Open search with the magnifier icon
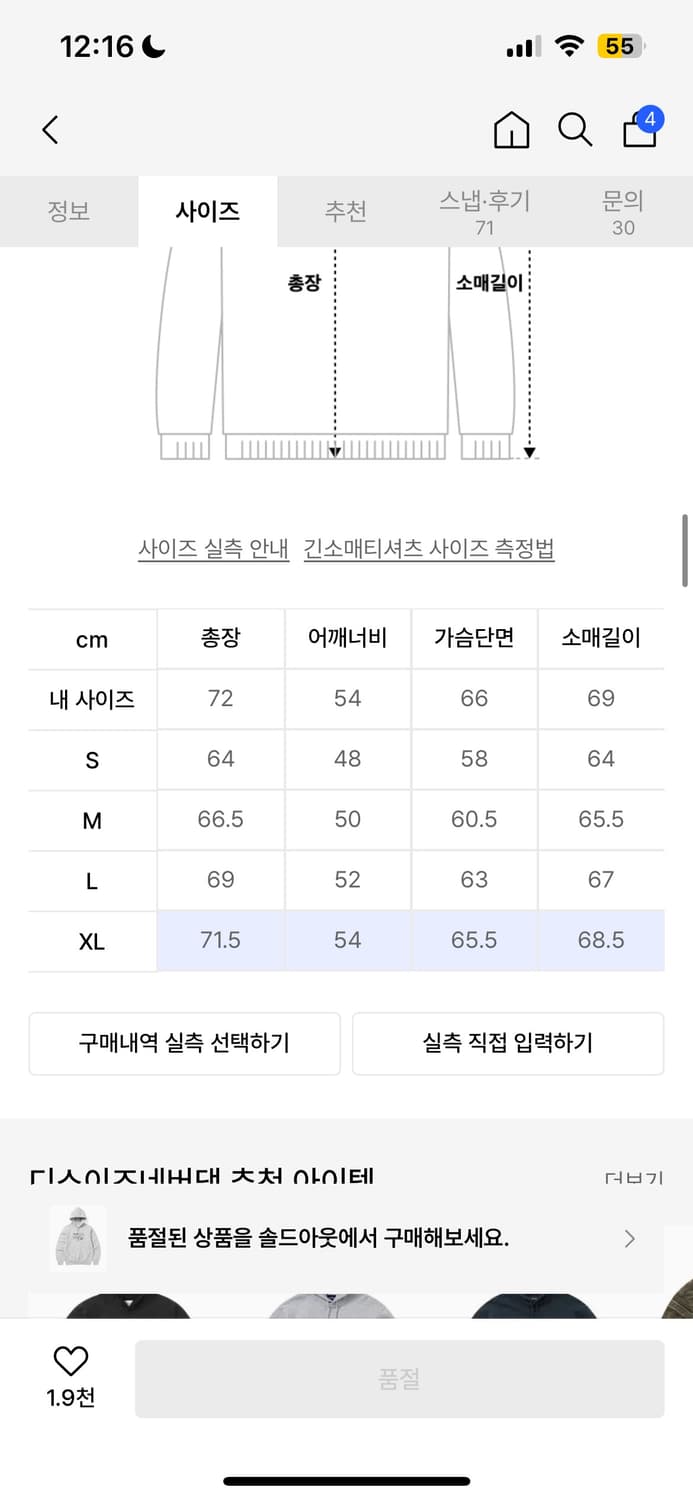Screen dimensions: 693x1500 575,130
